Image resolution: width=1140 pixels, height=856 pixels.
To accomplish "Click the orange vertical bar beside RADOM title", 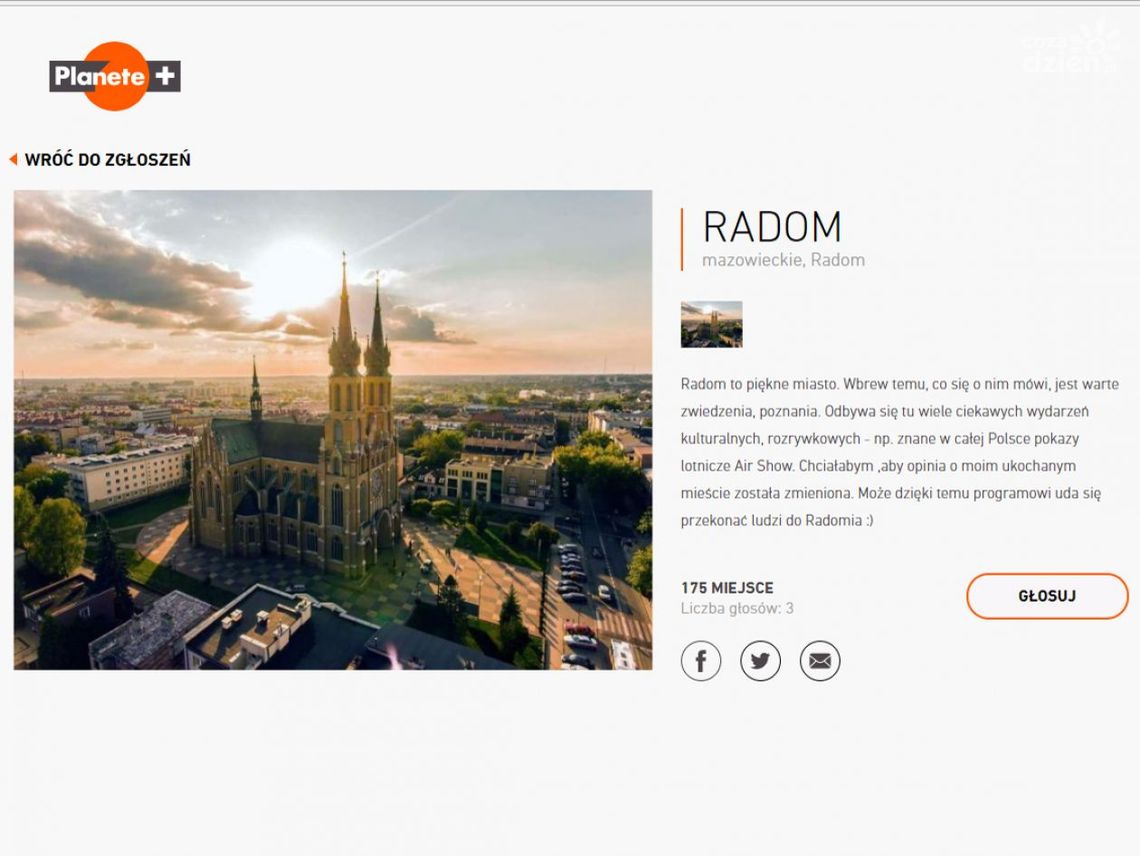I will 682,239.
